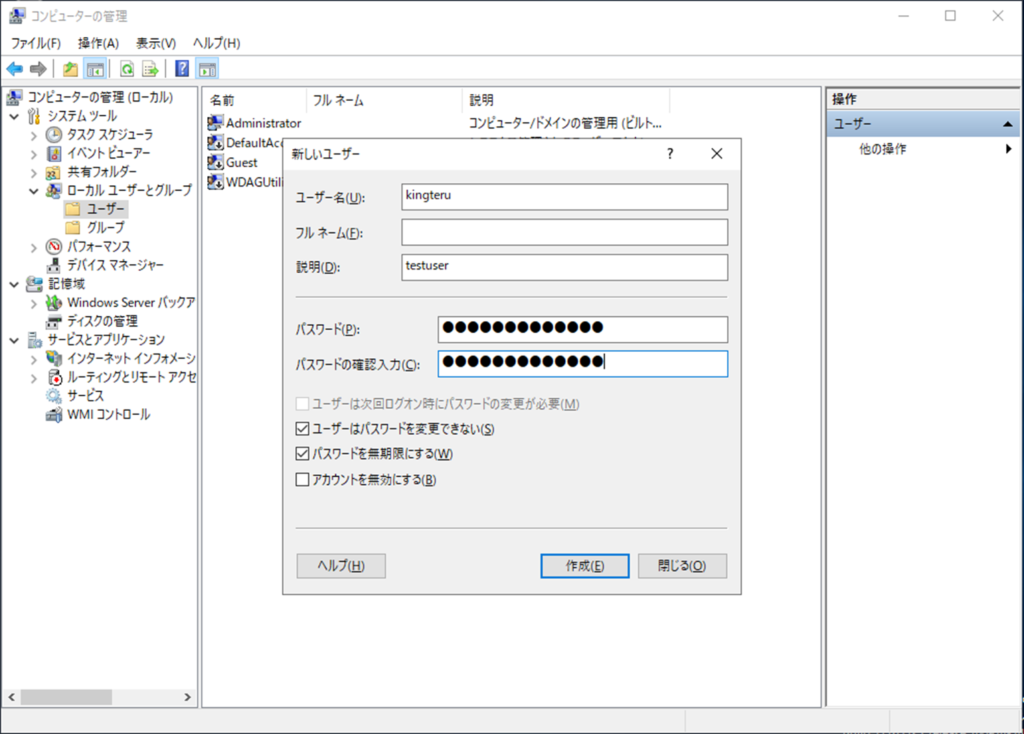Uncheck ユーザーはパスワードを変更できない checkbox
Screen dimensions: 1024x734
[x=303, y=429]
